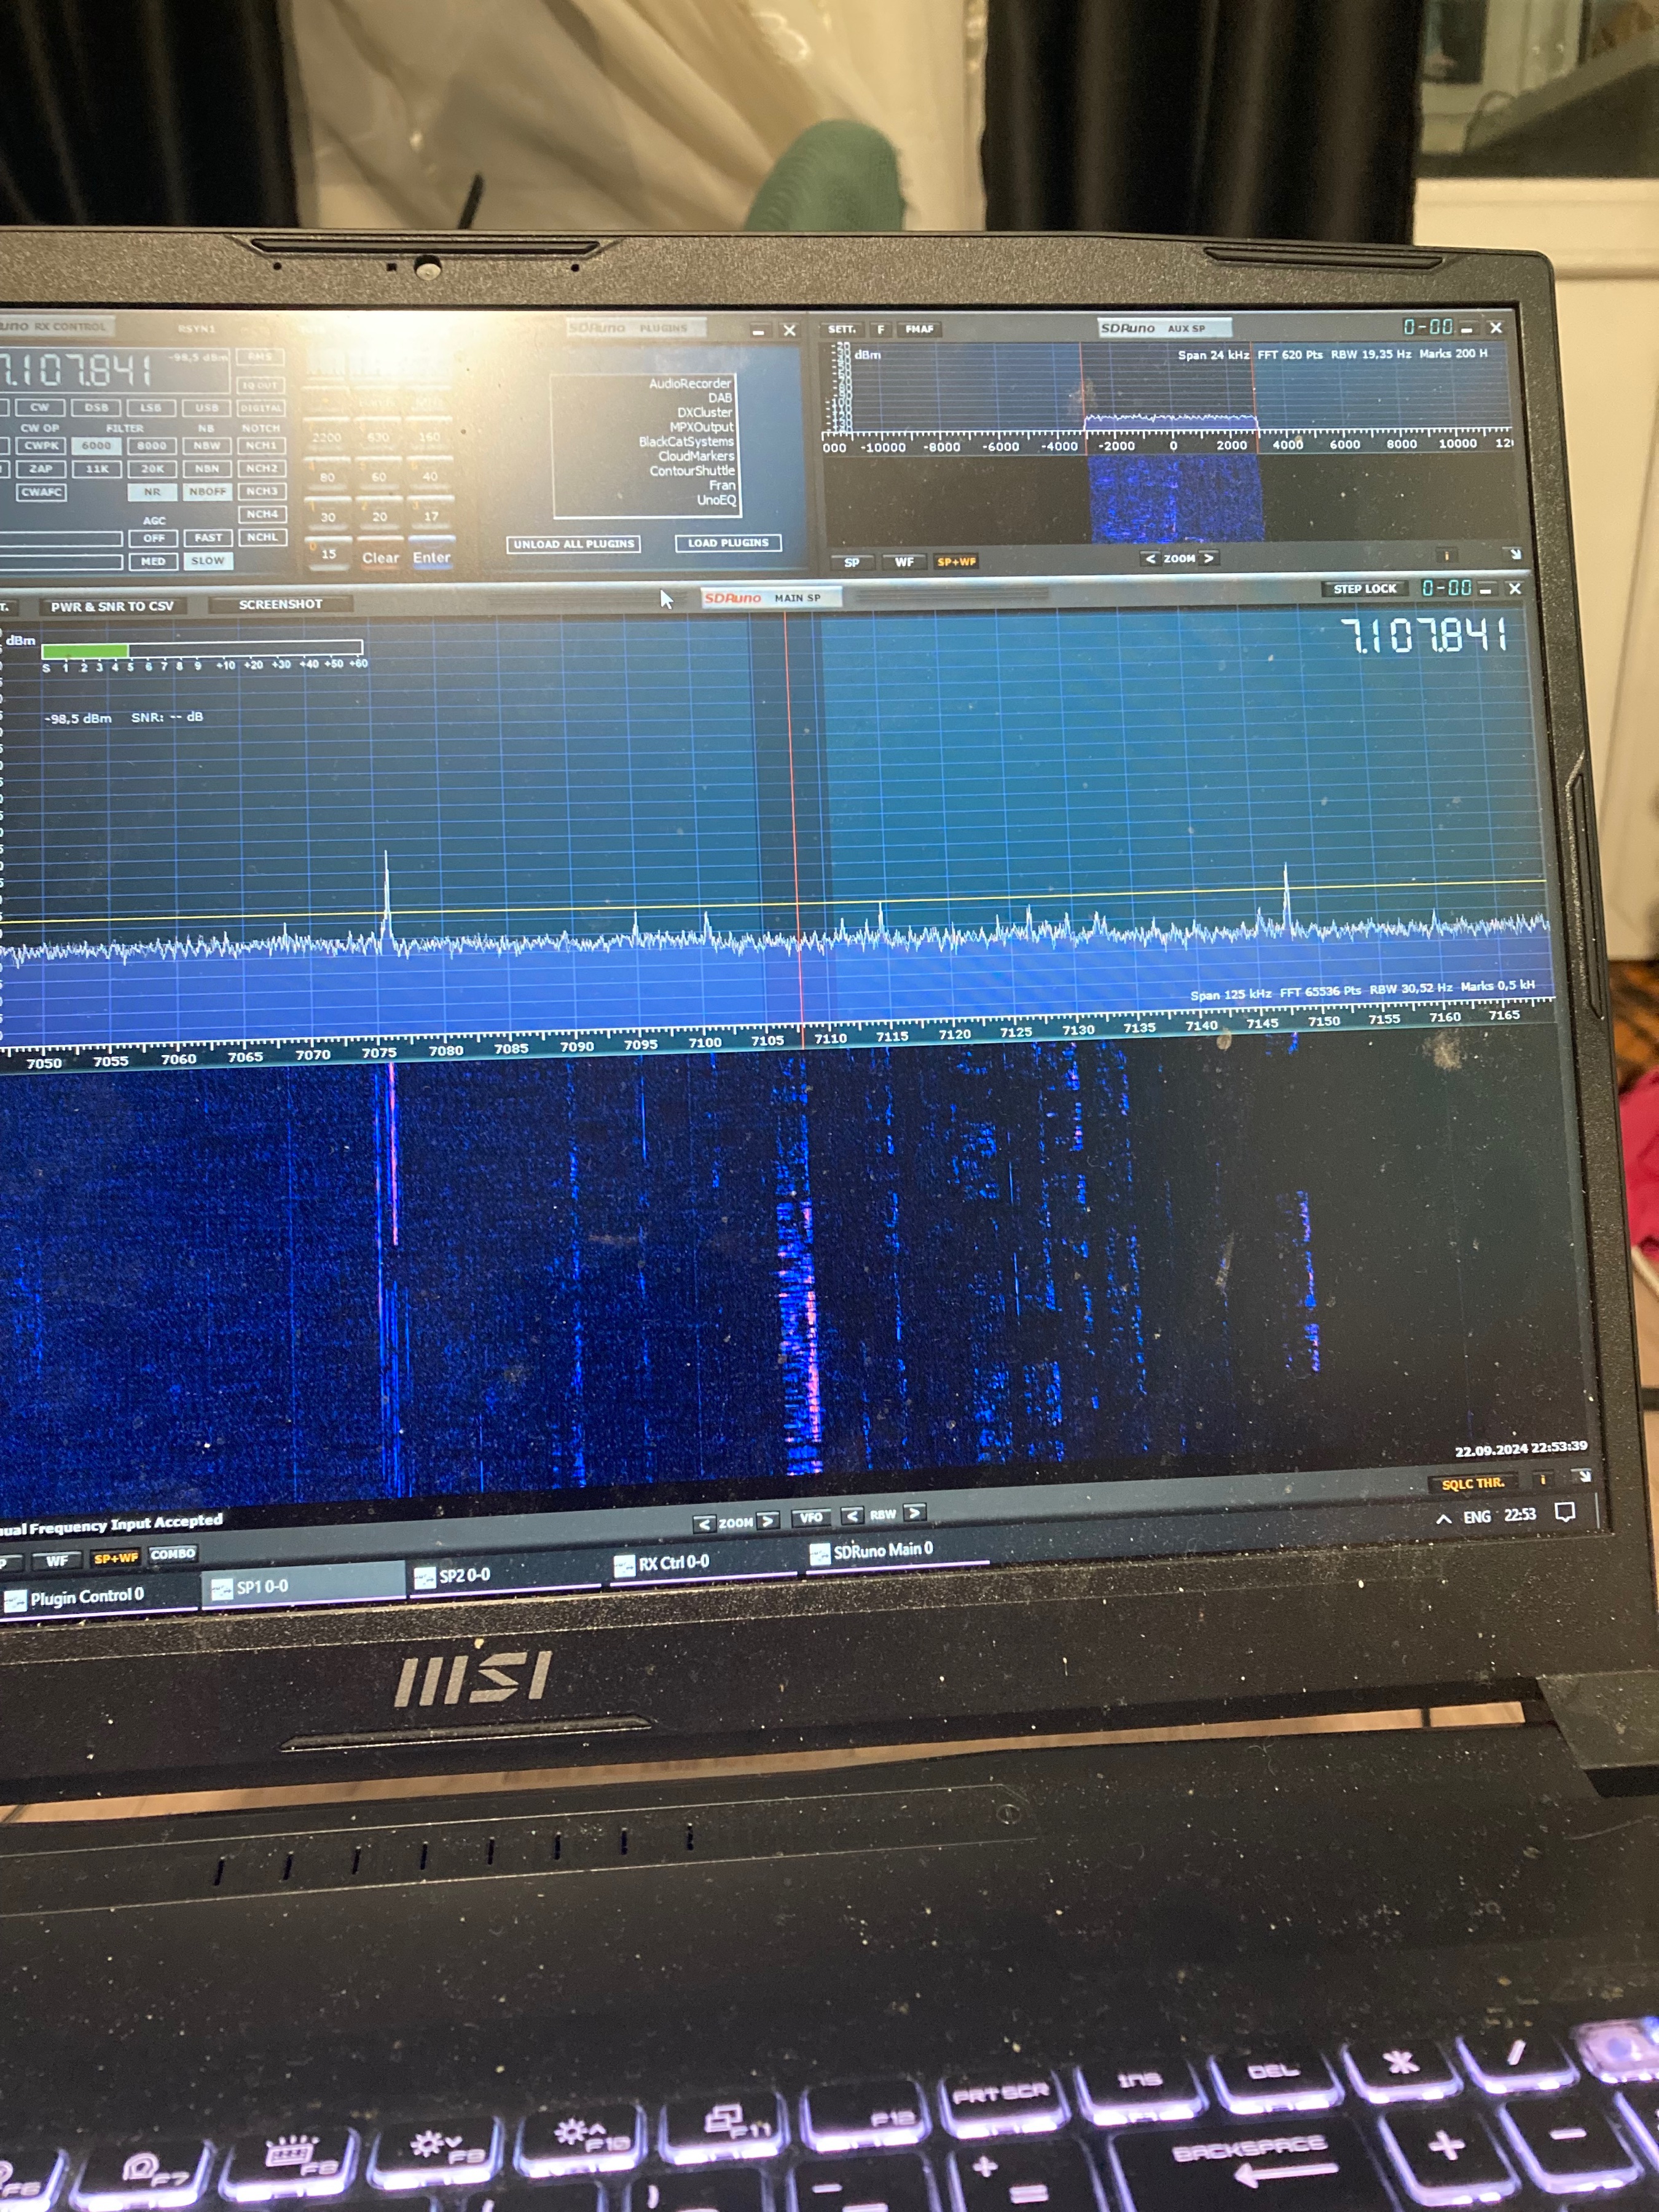Switch to the RX Ctrl 0-0 taskbar window
The height and width of the screenshot is (2212, 1659).
click(x=673, y=1563)
